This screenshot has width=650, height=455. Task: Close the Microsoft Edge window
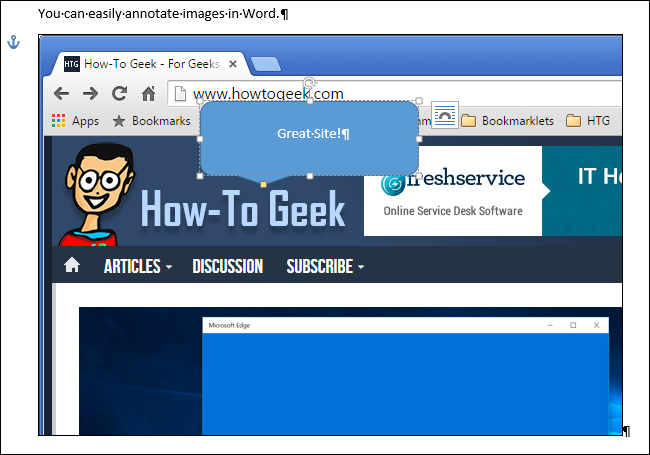click(596, 325)
